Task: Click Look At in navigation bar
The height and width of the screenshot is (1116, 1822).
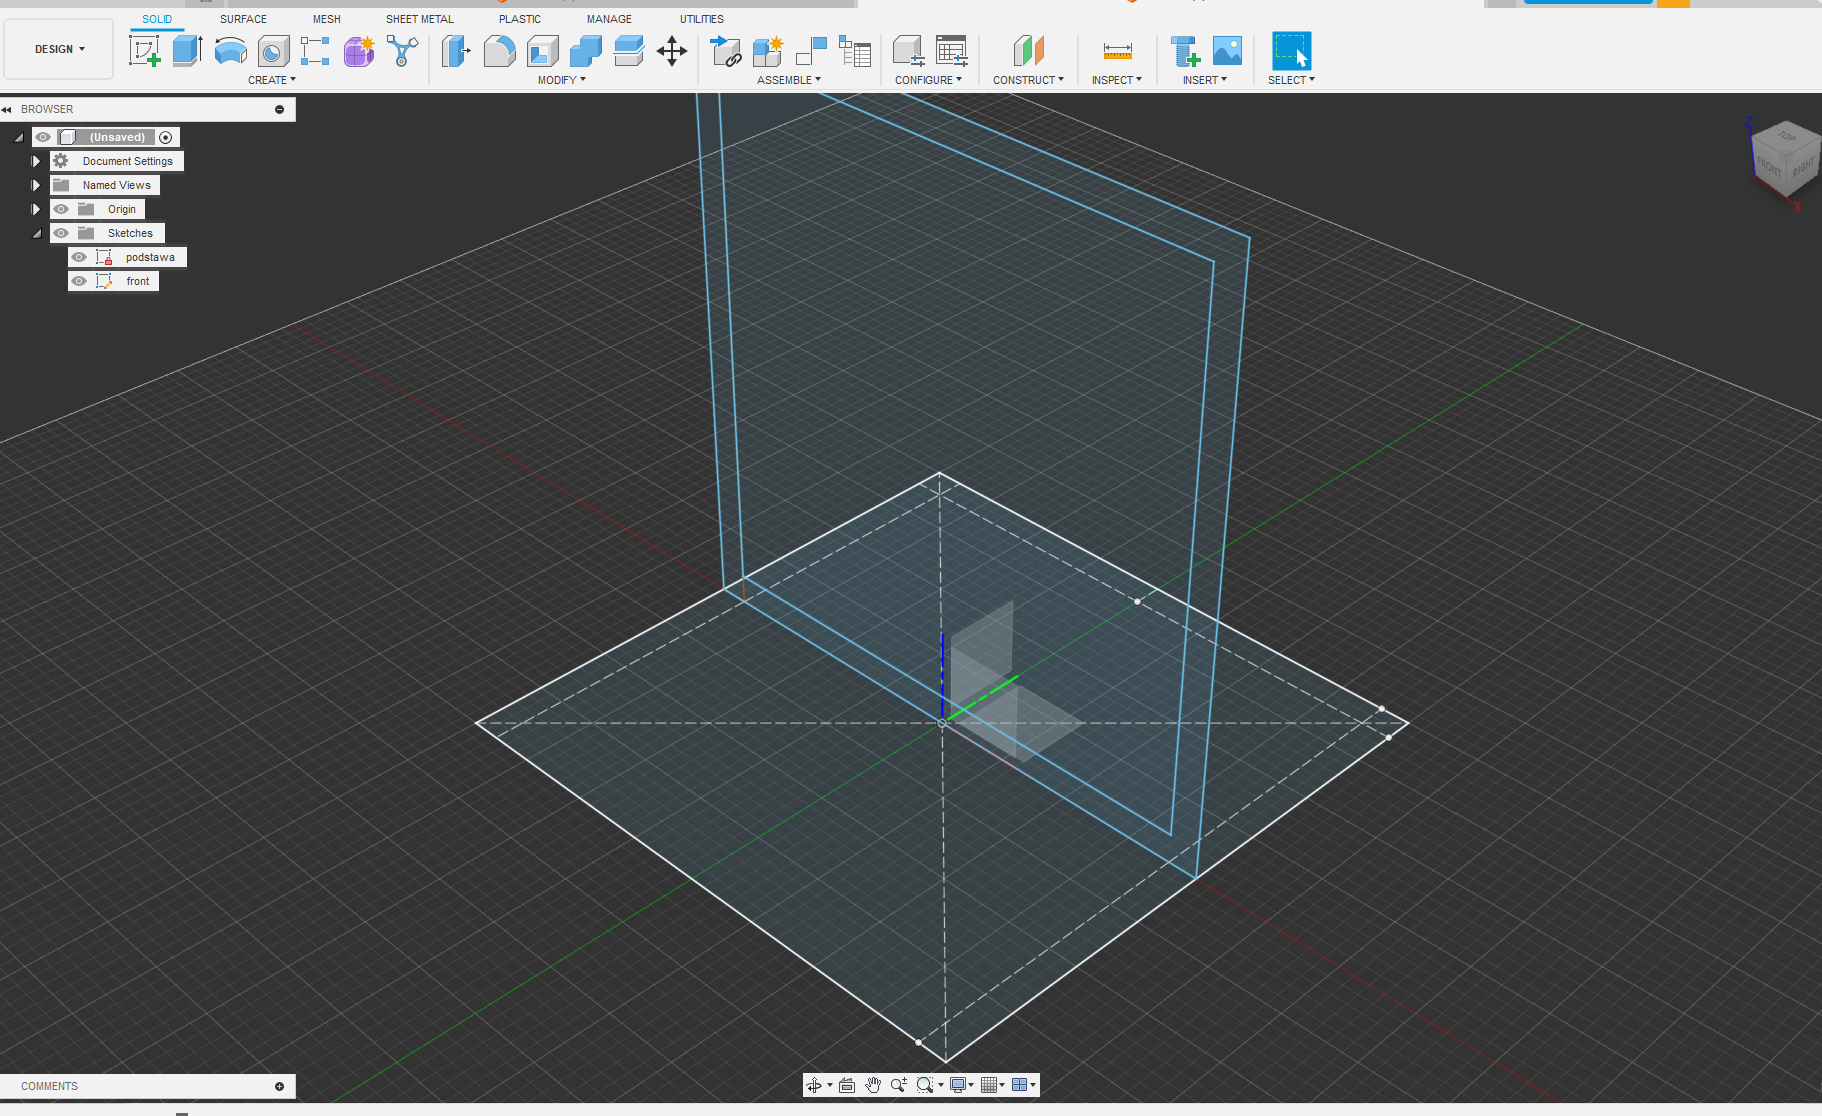Action: [847, 1085]
